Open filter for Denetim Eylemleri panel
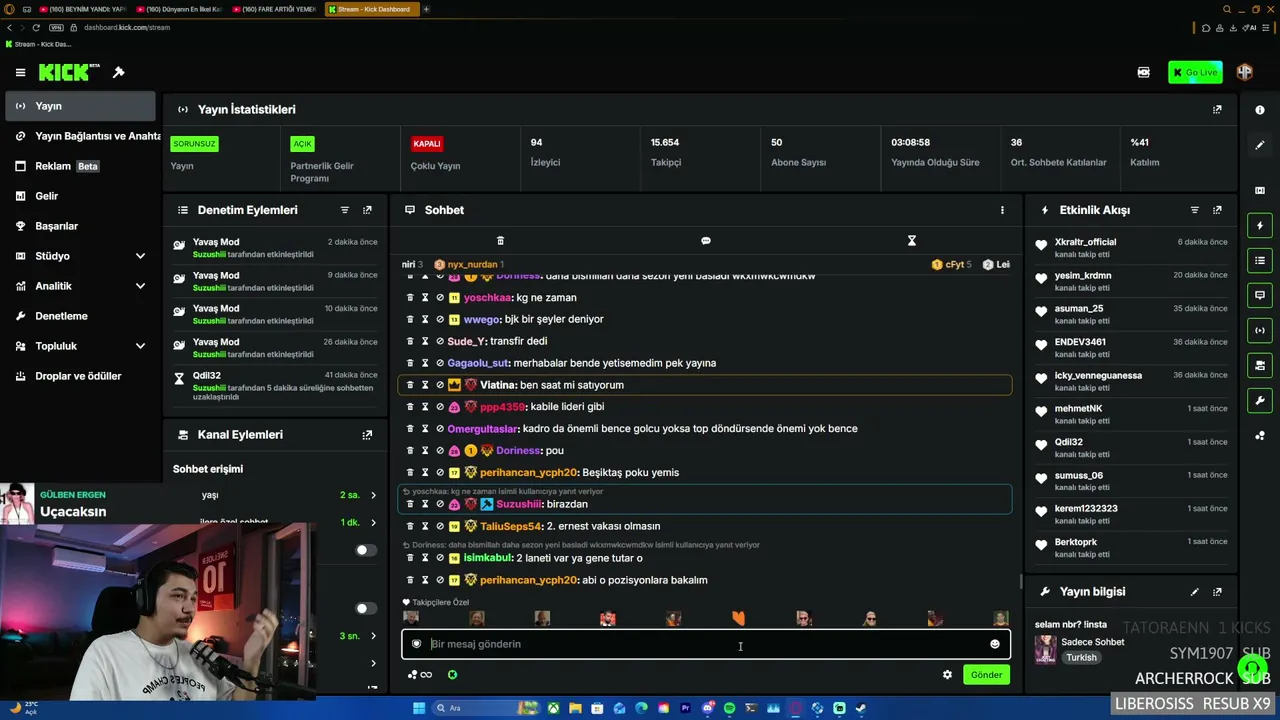1280x720 pixels. pyautogui.click(x=345, y=210)
